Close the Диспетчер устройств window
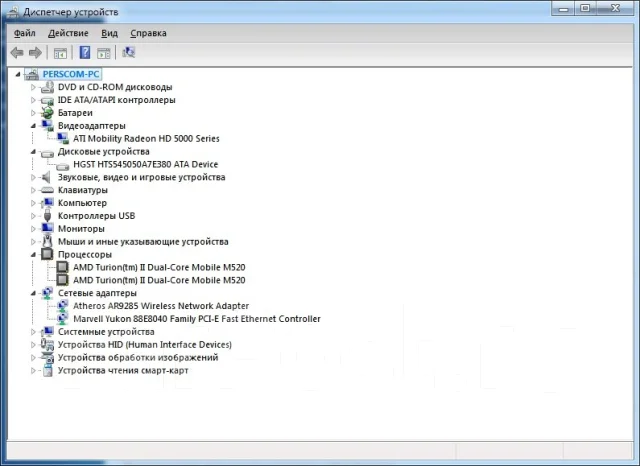This screenshot has height=466, width=640. click(616, 8)
